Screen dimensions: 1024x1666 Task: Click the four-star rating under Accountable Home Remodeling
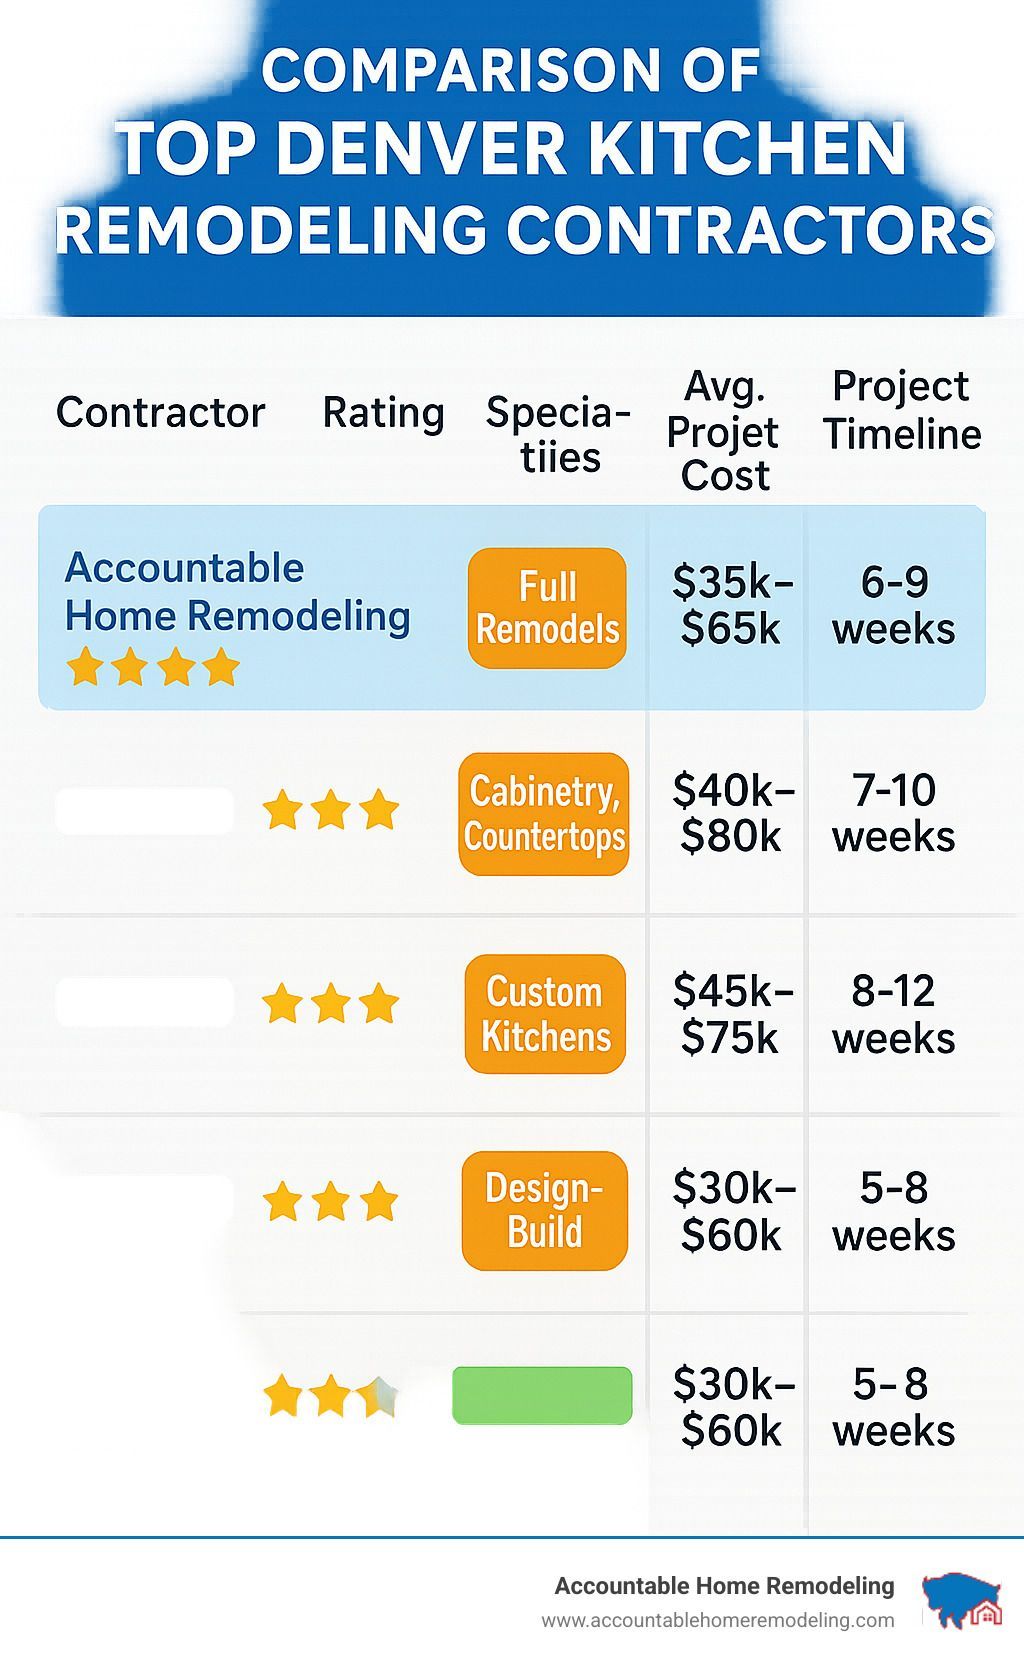pyautogui.click(x=152, y=667)
